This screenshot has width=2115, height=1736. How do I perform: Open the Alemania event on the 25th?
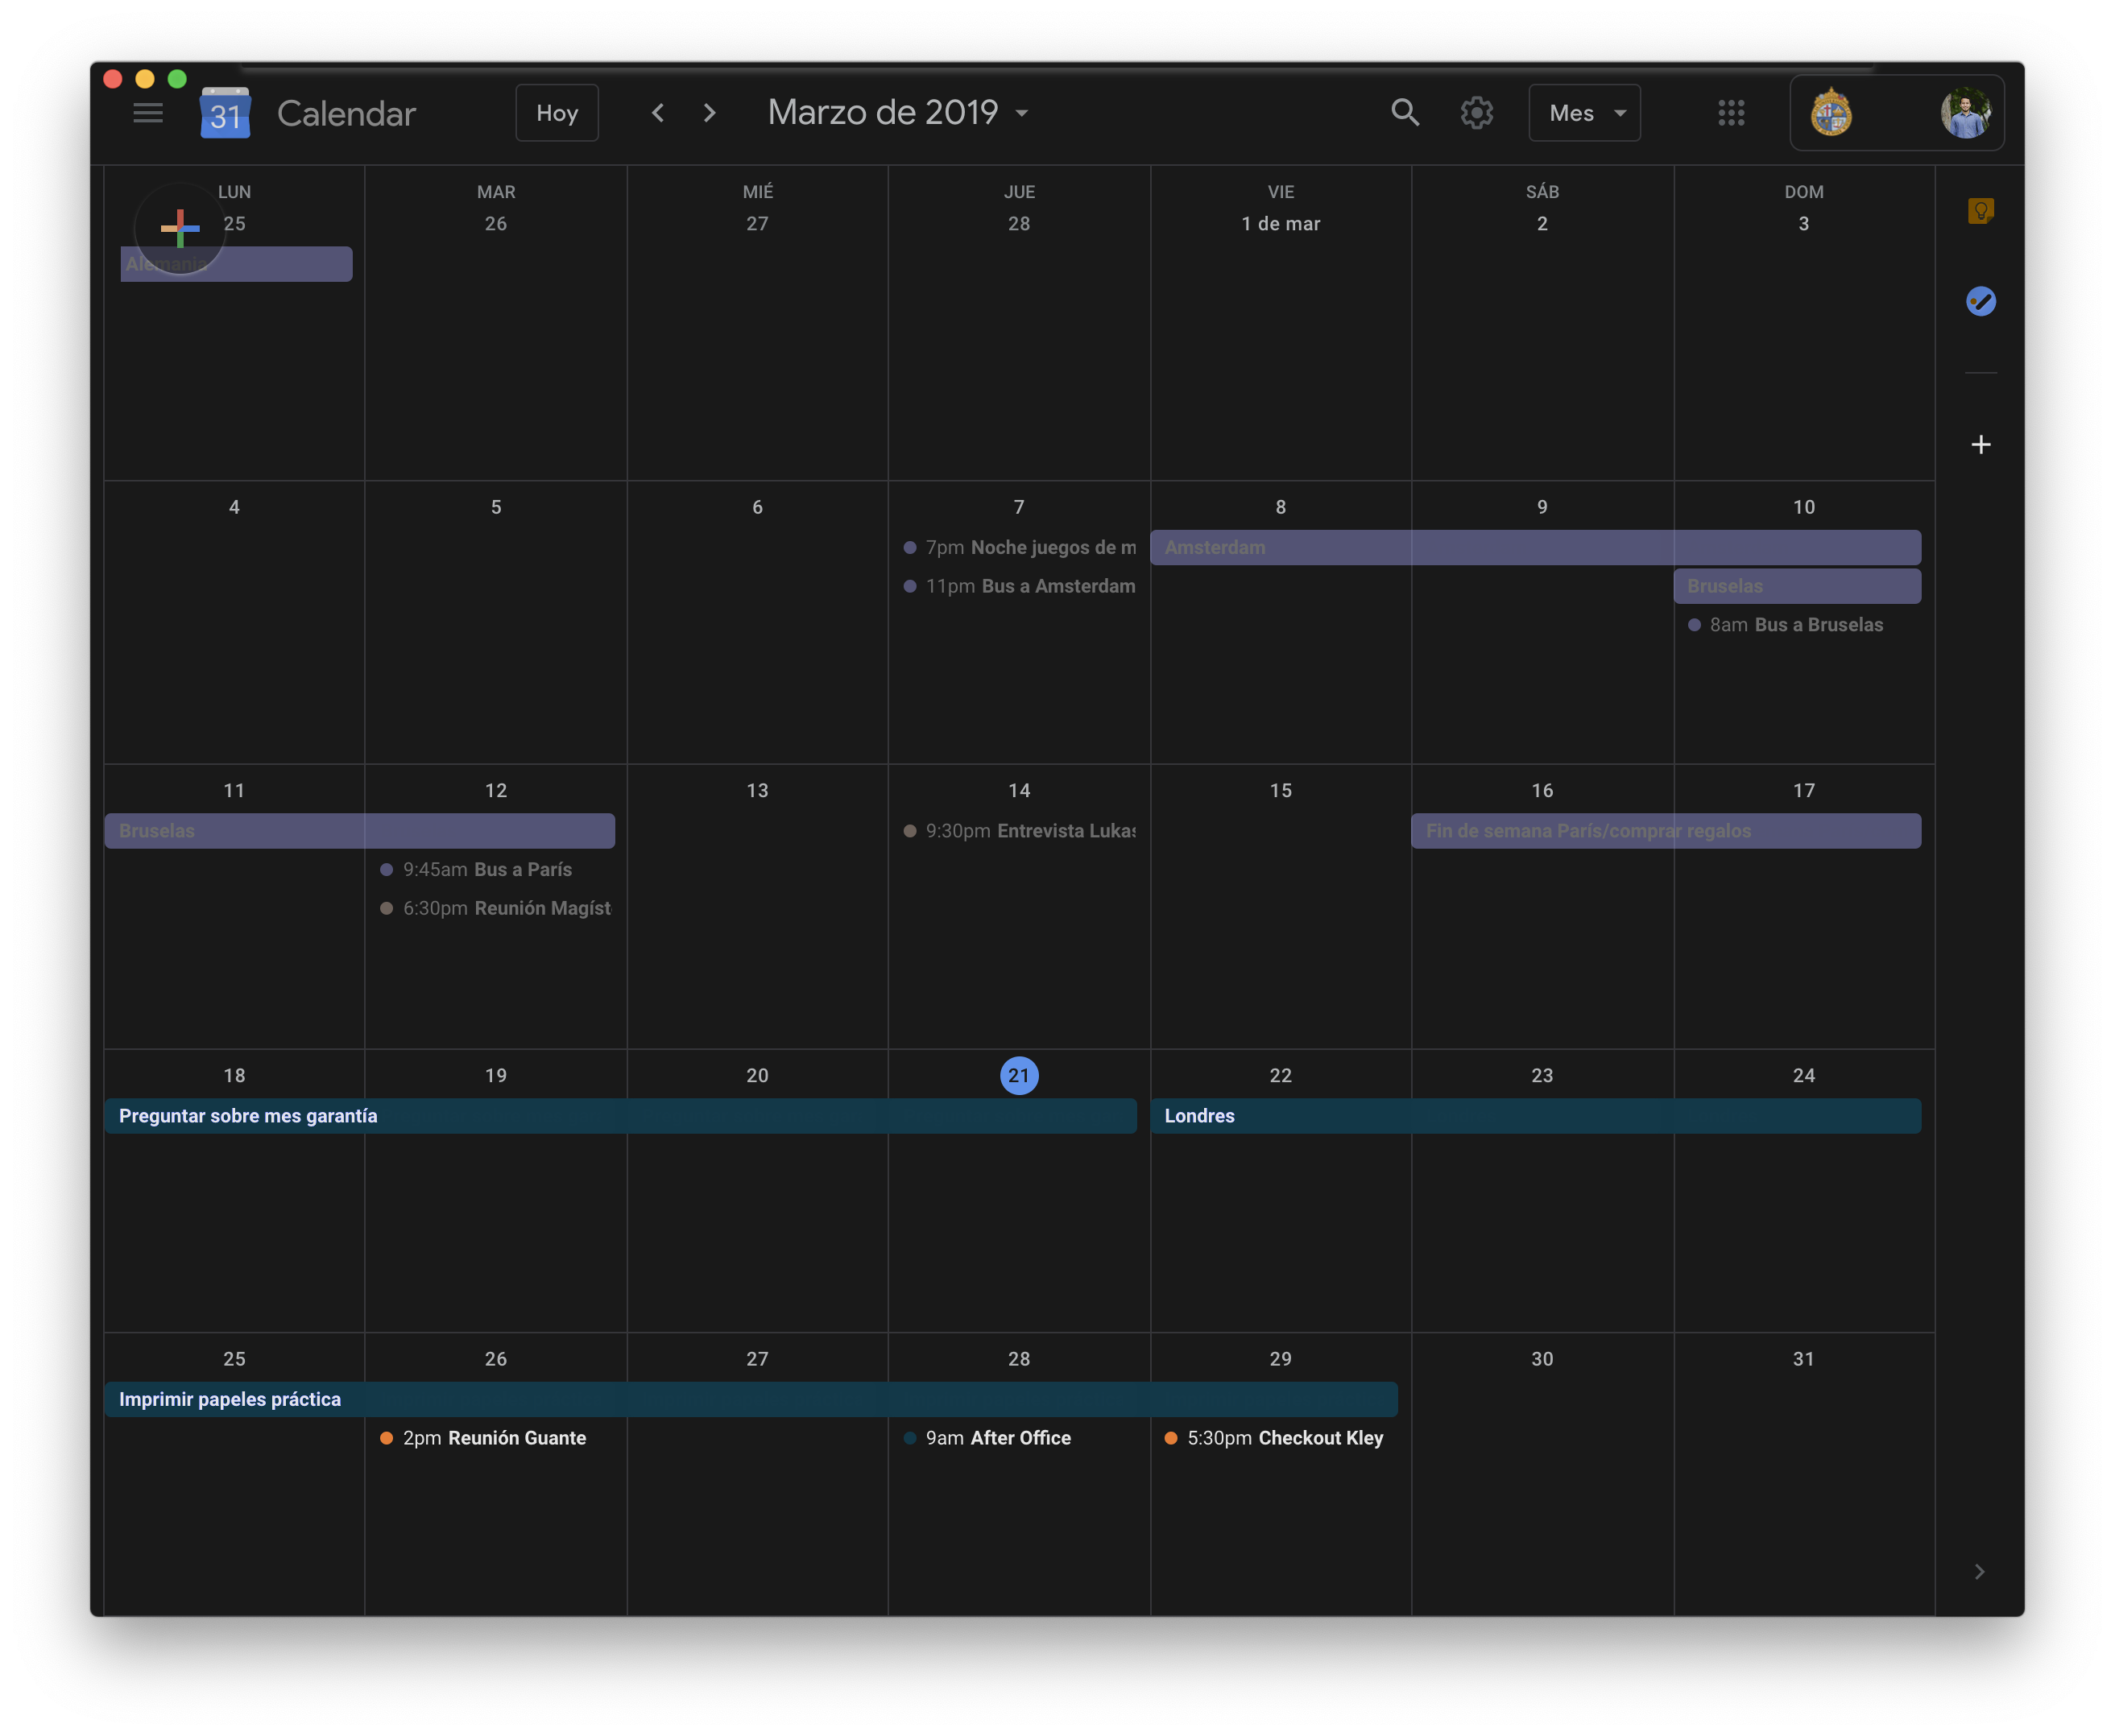(x=236, y=264)
